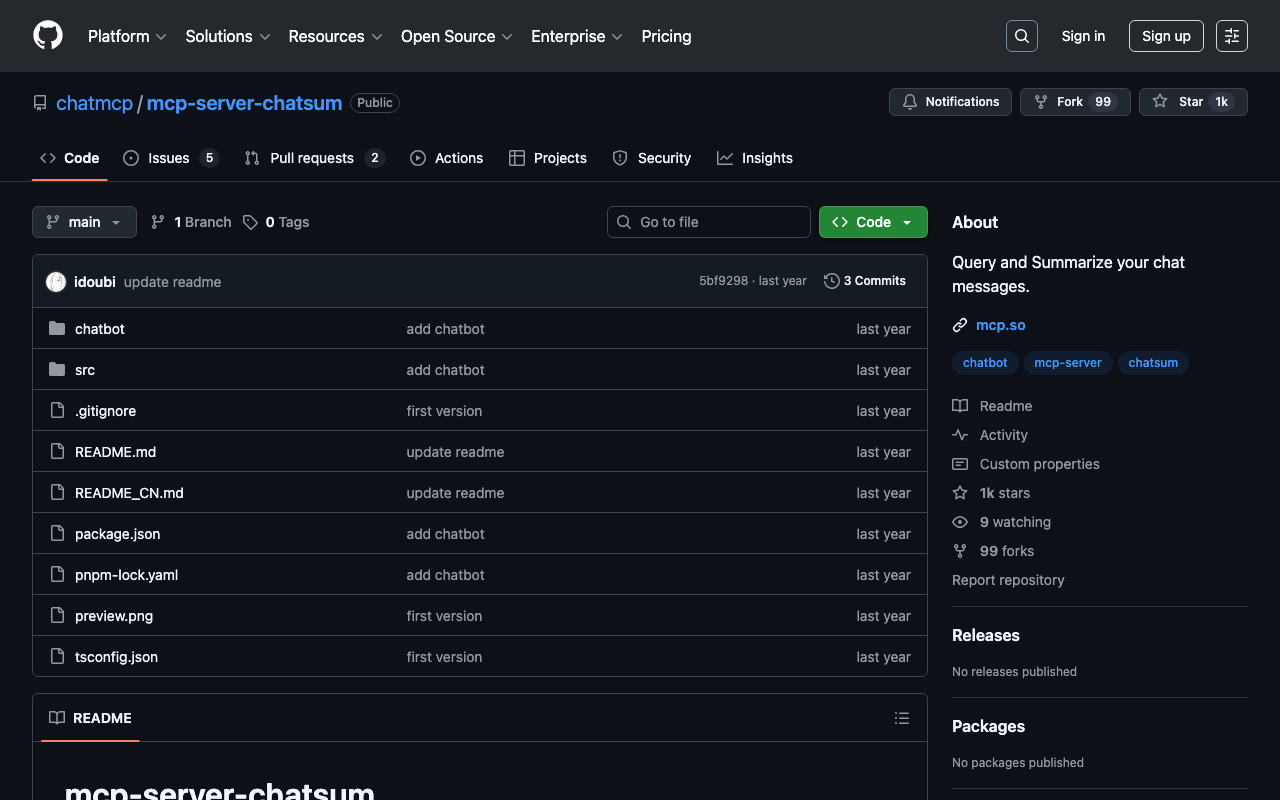The width and height of the screenshot is (1280, 800).
Task: Expand the green Code dropdown
Action: click(x=873, y=222)
